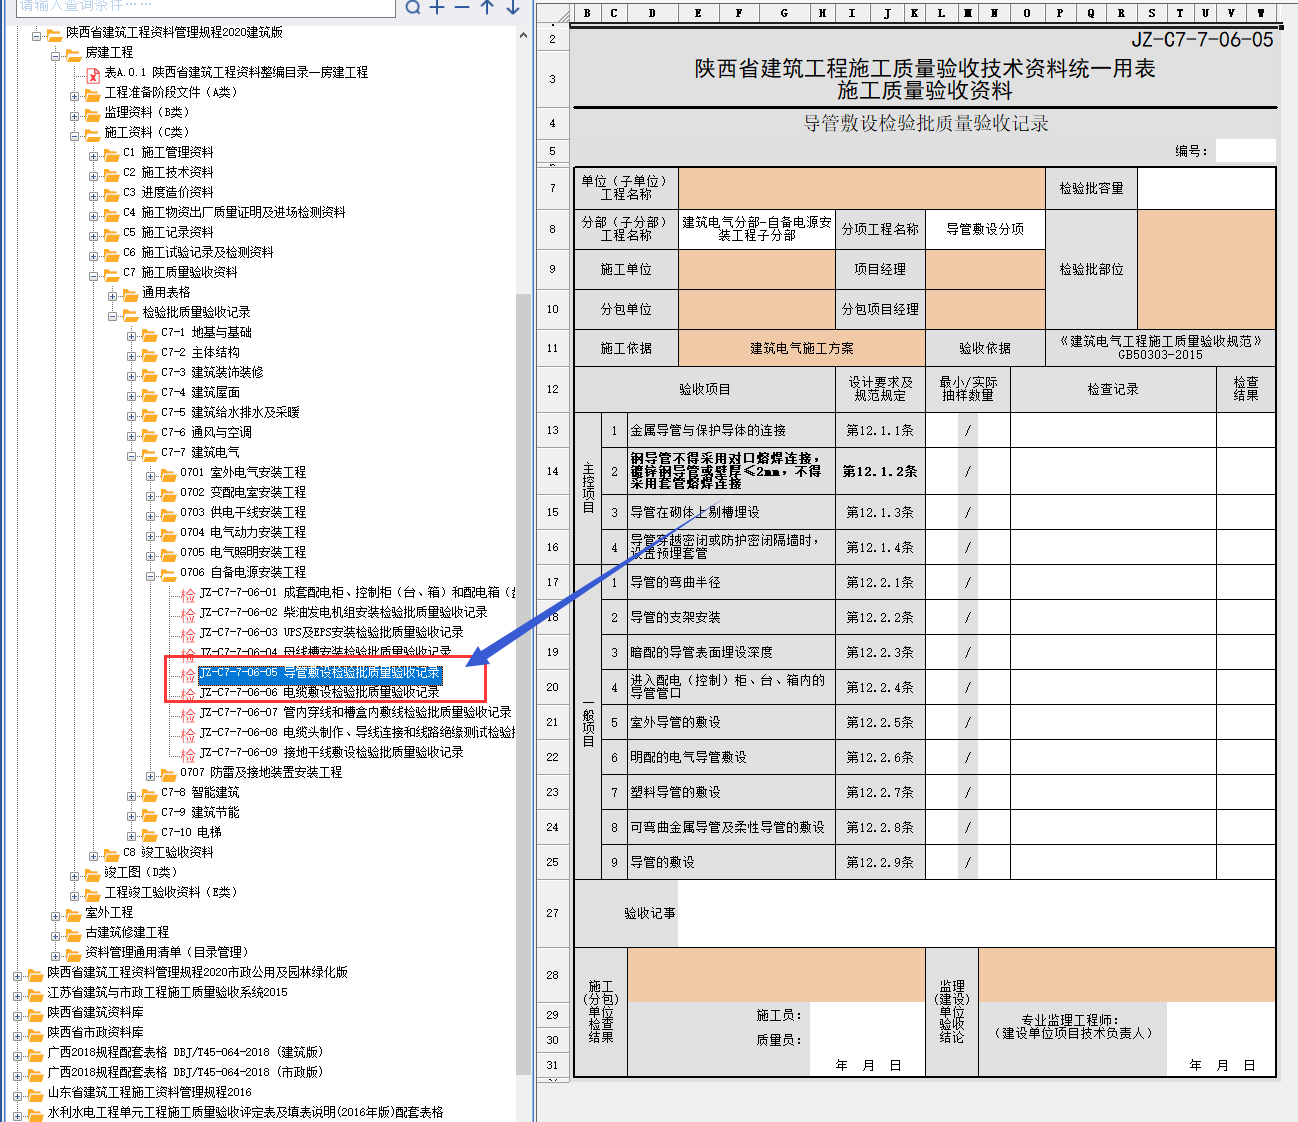
Task: Click the 0706 自备电源安装工程 folder icon
Action: tap(168, 573)
